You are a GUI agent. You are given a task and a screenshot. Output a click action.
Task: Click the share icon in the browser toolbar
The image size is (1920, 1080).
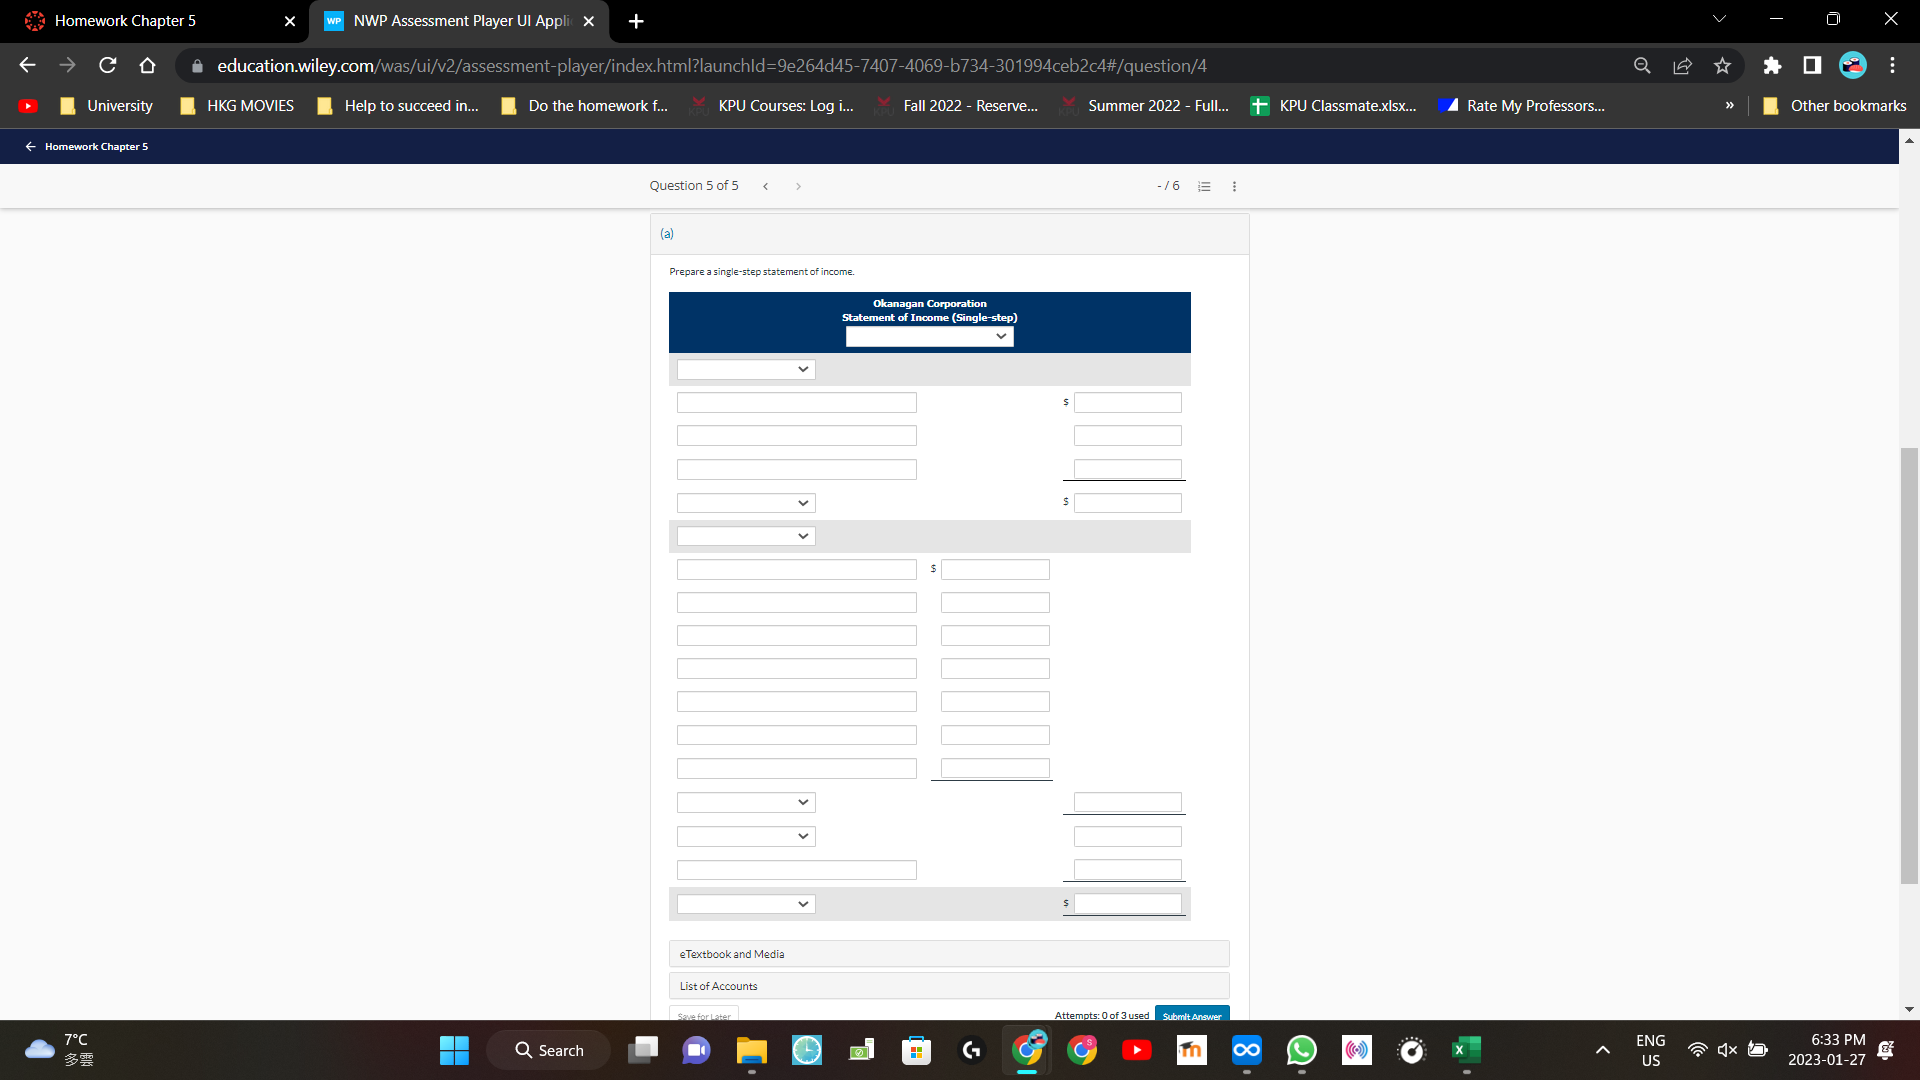click(x=1682, y=65)
